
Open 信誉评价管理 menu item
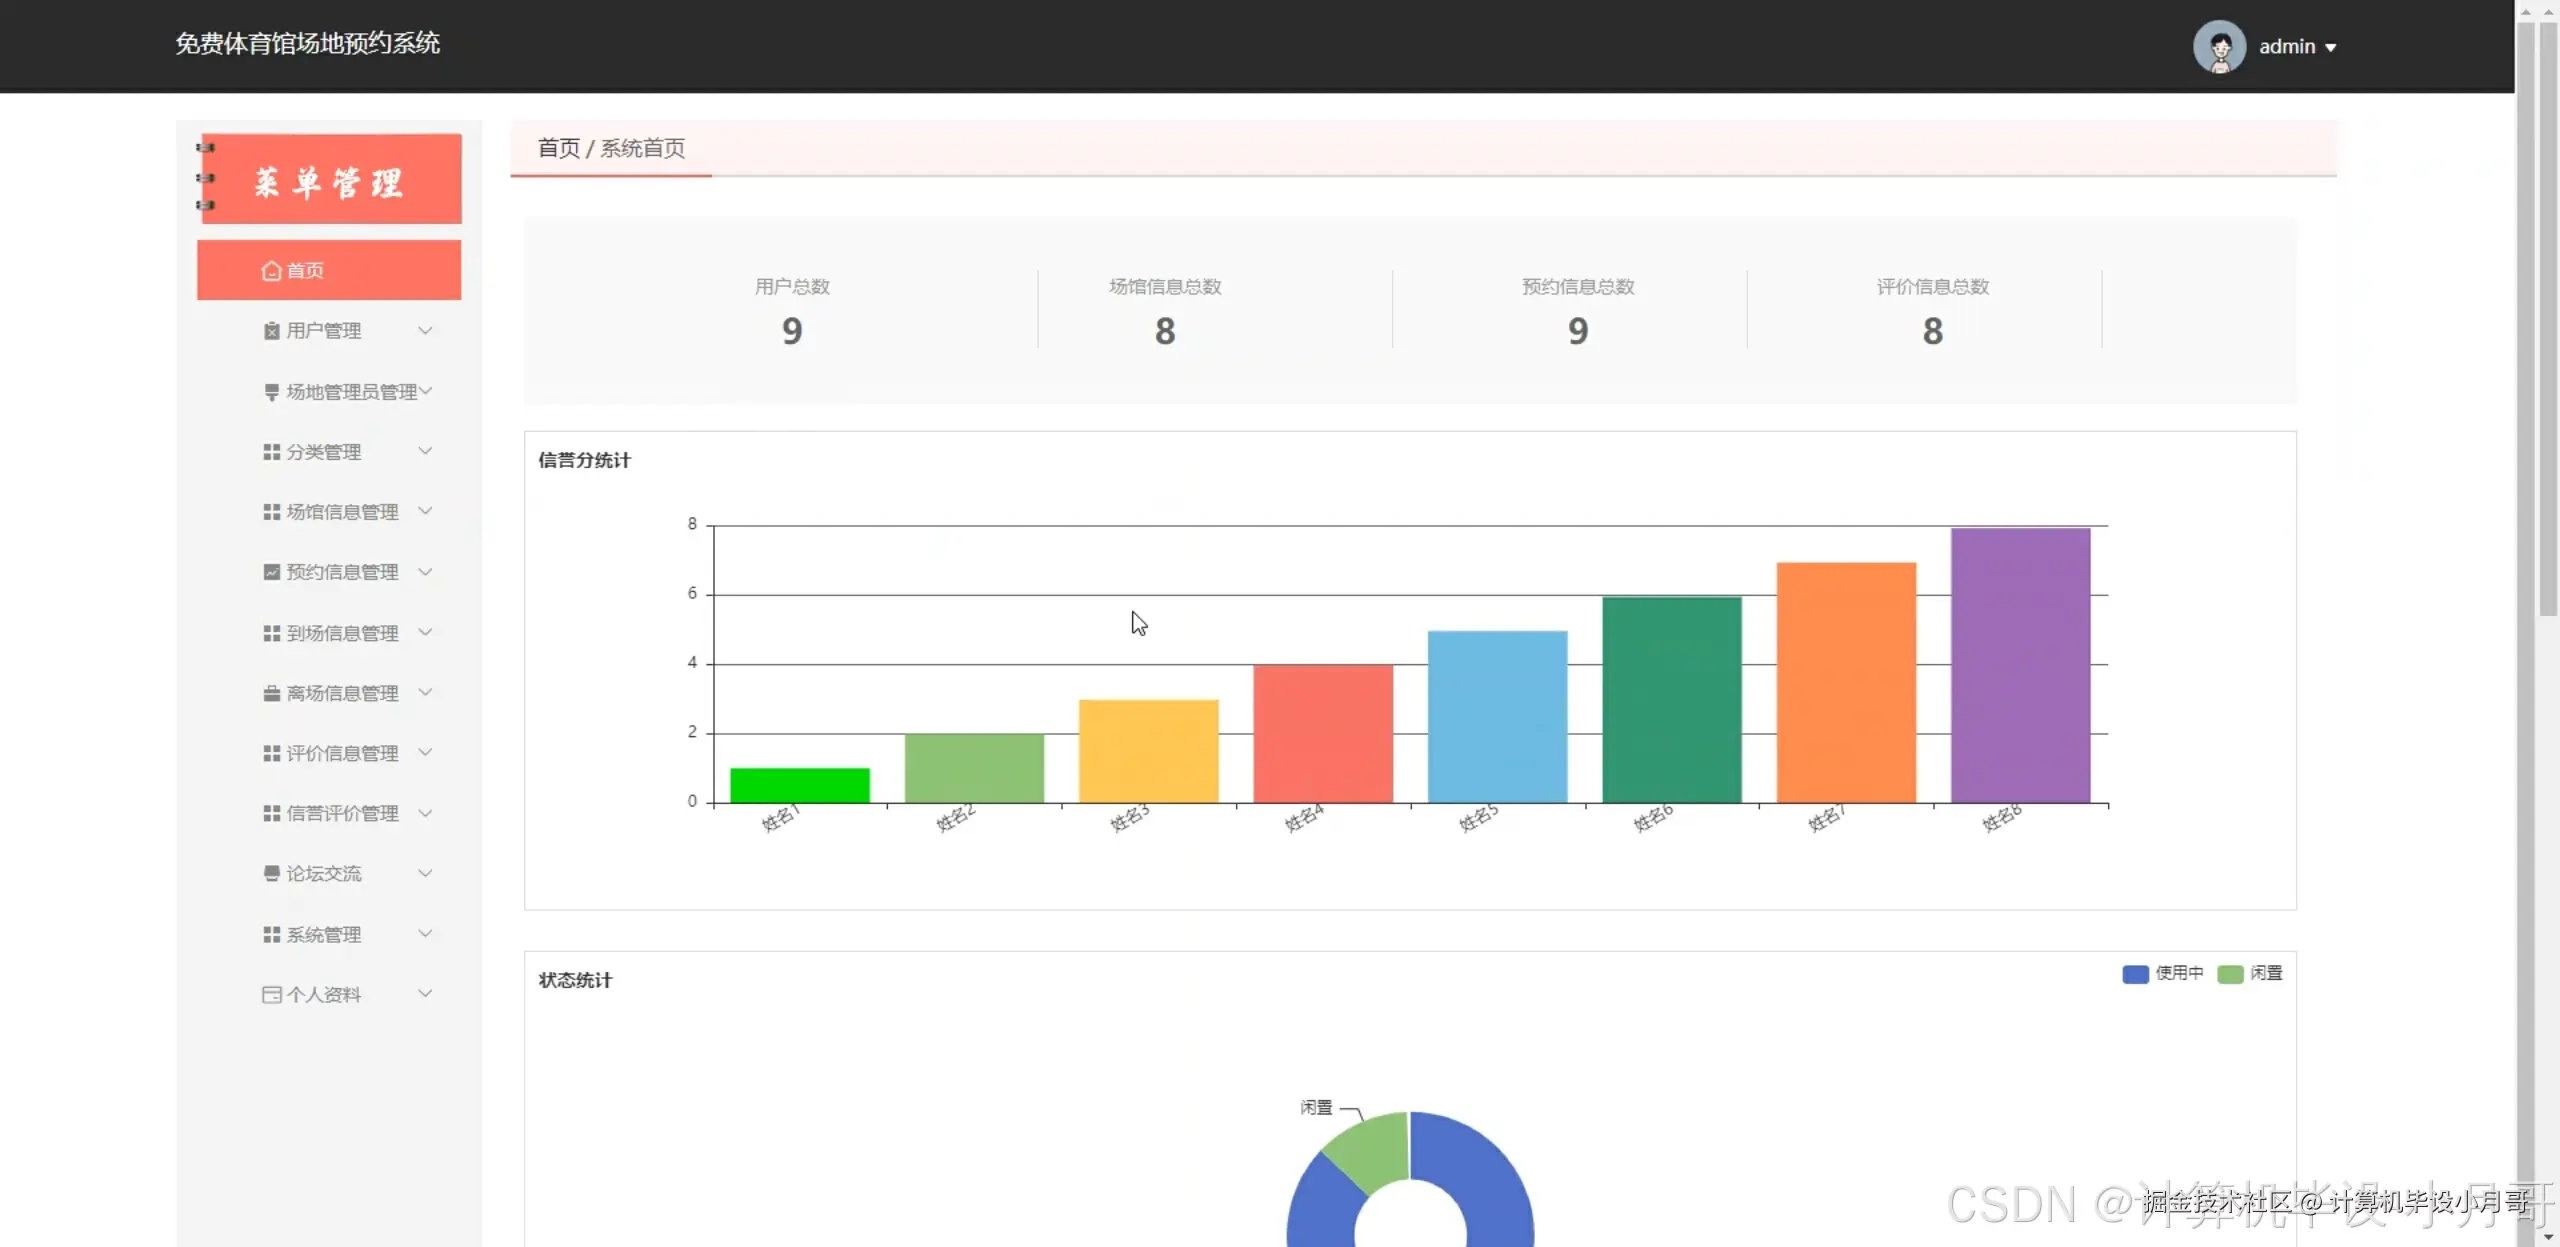(x=342, y=813)
